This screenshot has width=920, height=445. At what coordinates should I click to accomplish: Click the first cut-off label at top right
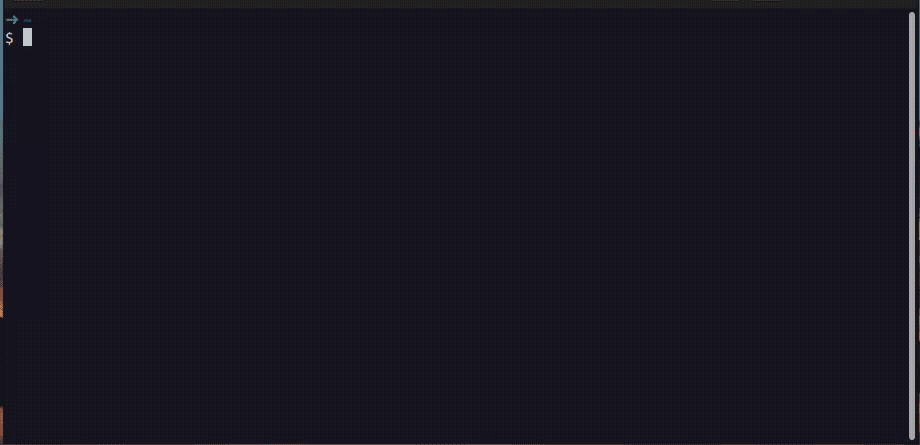[x=725, y=1]
